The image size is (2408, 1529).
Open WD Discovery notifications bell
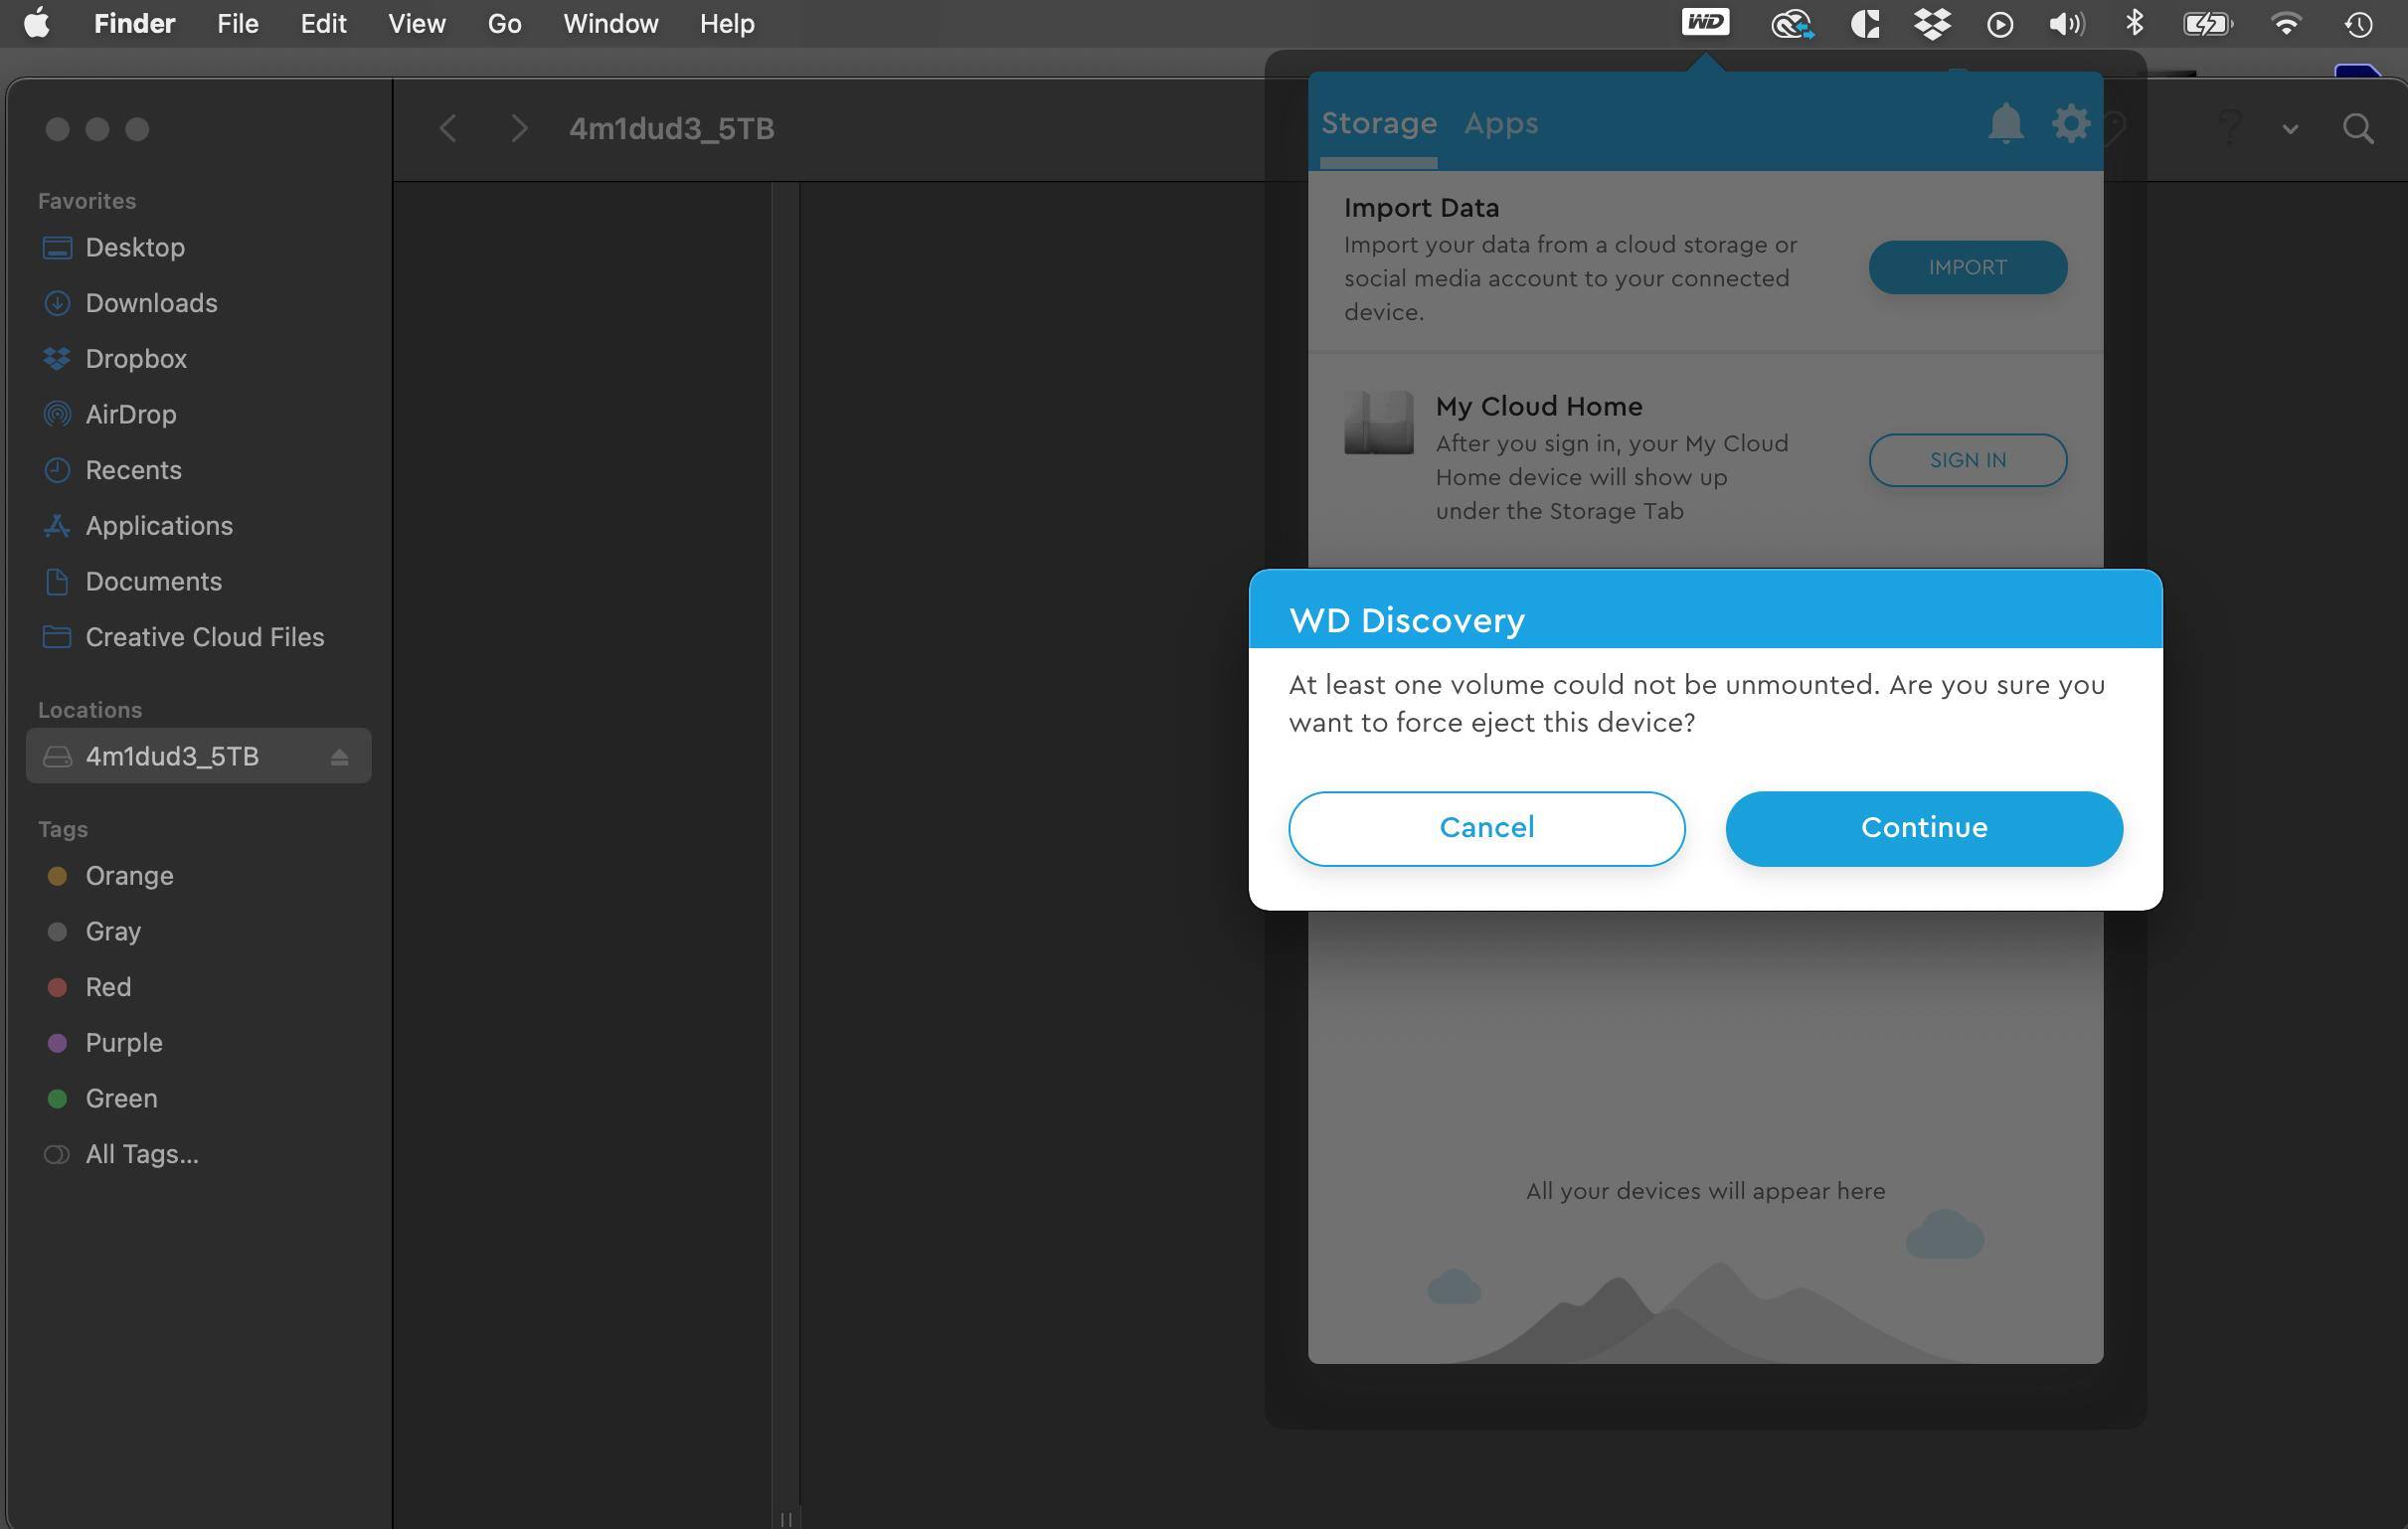pos(2004,124)
